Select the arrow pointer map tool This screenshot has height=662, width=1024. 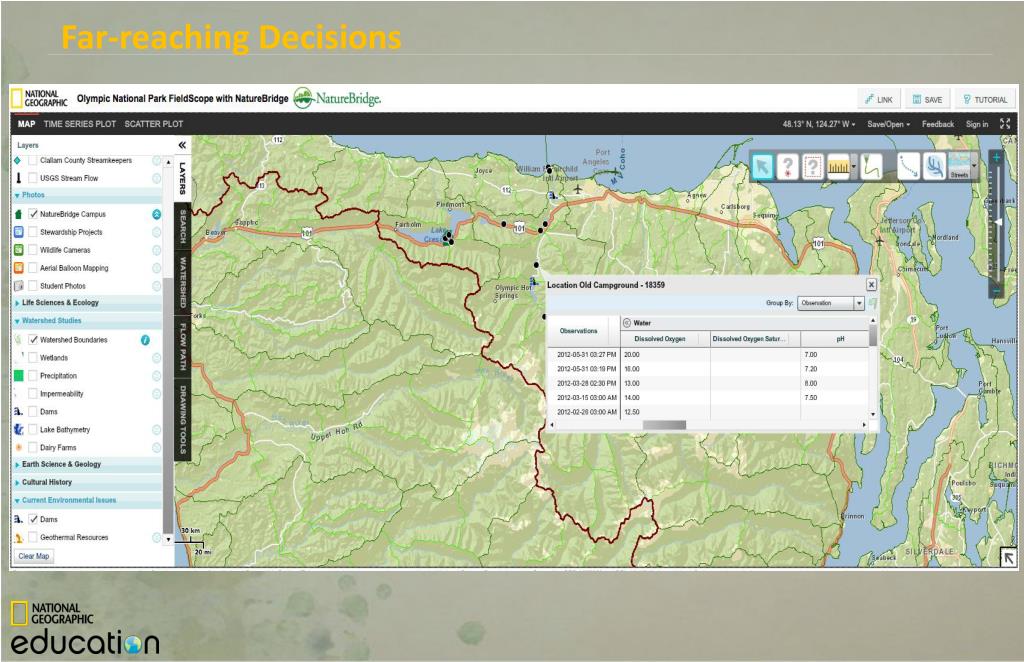coord(761,166)
